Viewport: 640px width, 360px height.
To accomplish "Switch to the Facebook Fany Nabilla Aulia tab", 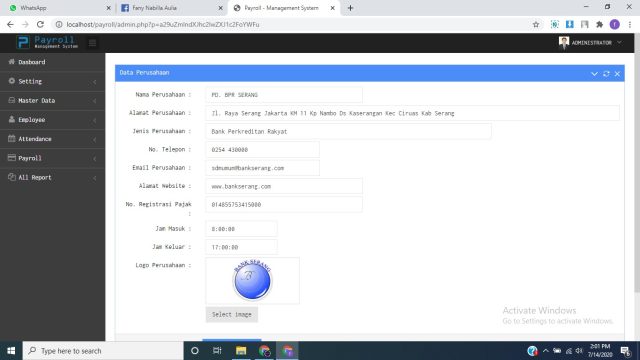I will tap(172, 8).
